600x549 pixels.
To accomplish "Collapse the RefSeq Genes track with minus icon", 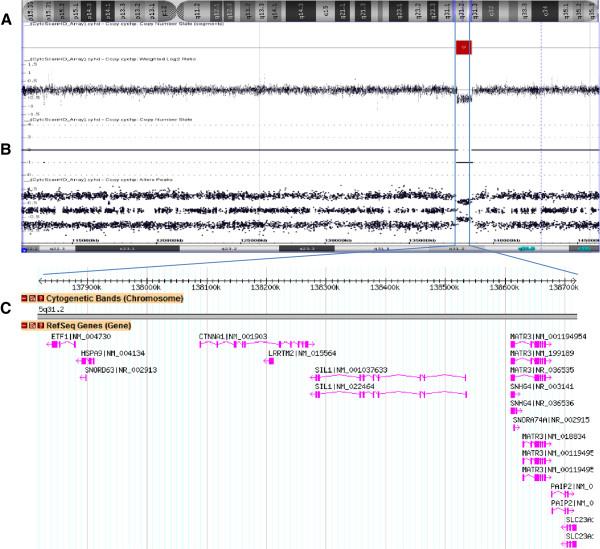I will pyautogui.click(x=24, y=326).
